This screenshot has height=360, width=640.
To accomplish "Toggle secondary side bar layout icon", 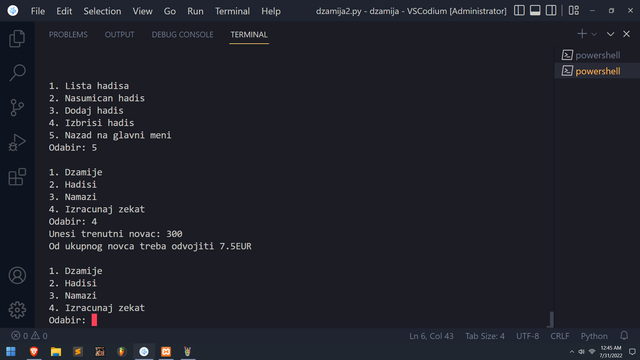I will [x=551, y=11].
